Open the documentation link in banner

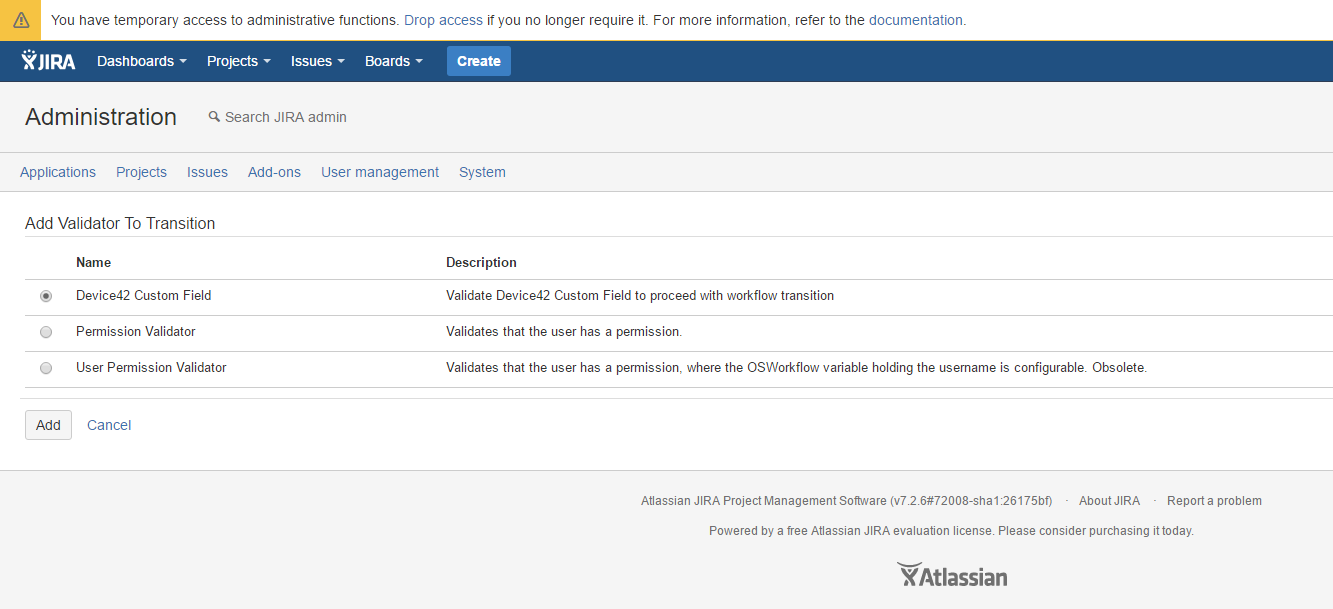pyautogui.click(x=915, y=20)
